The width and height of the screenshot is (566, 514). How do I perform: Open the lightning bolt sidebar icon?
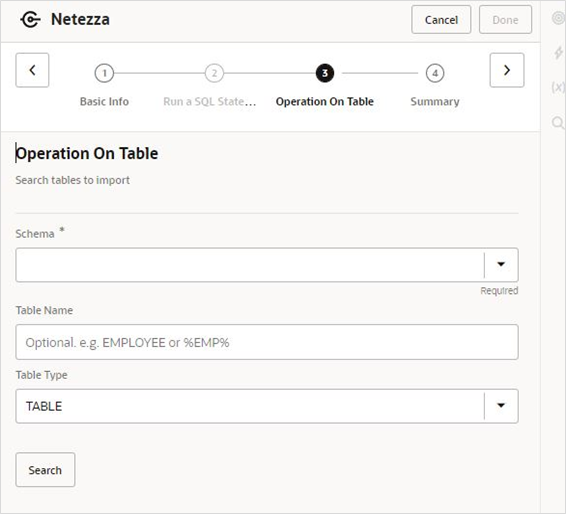pyautogui.click(x=558, y=53)
